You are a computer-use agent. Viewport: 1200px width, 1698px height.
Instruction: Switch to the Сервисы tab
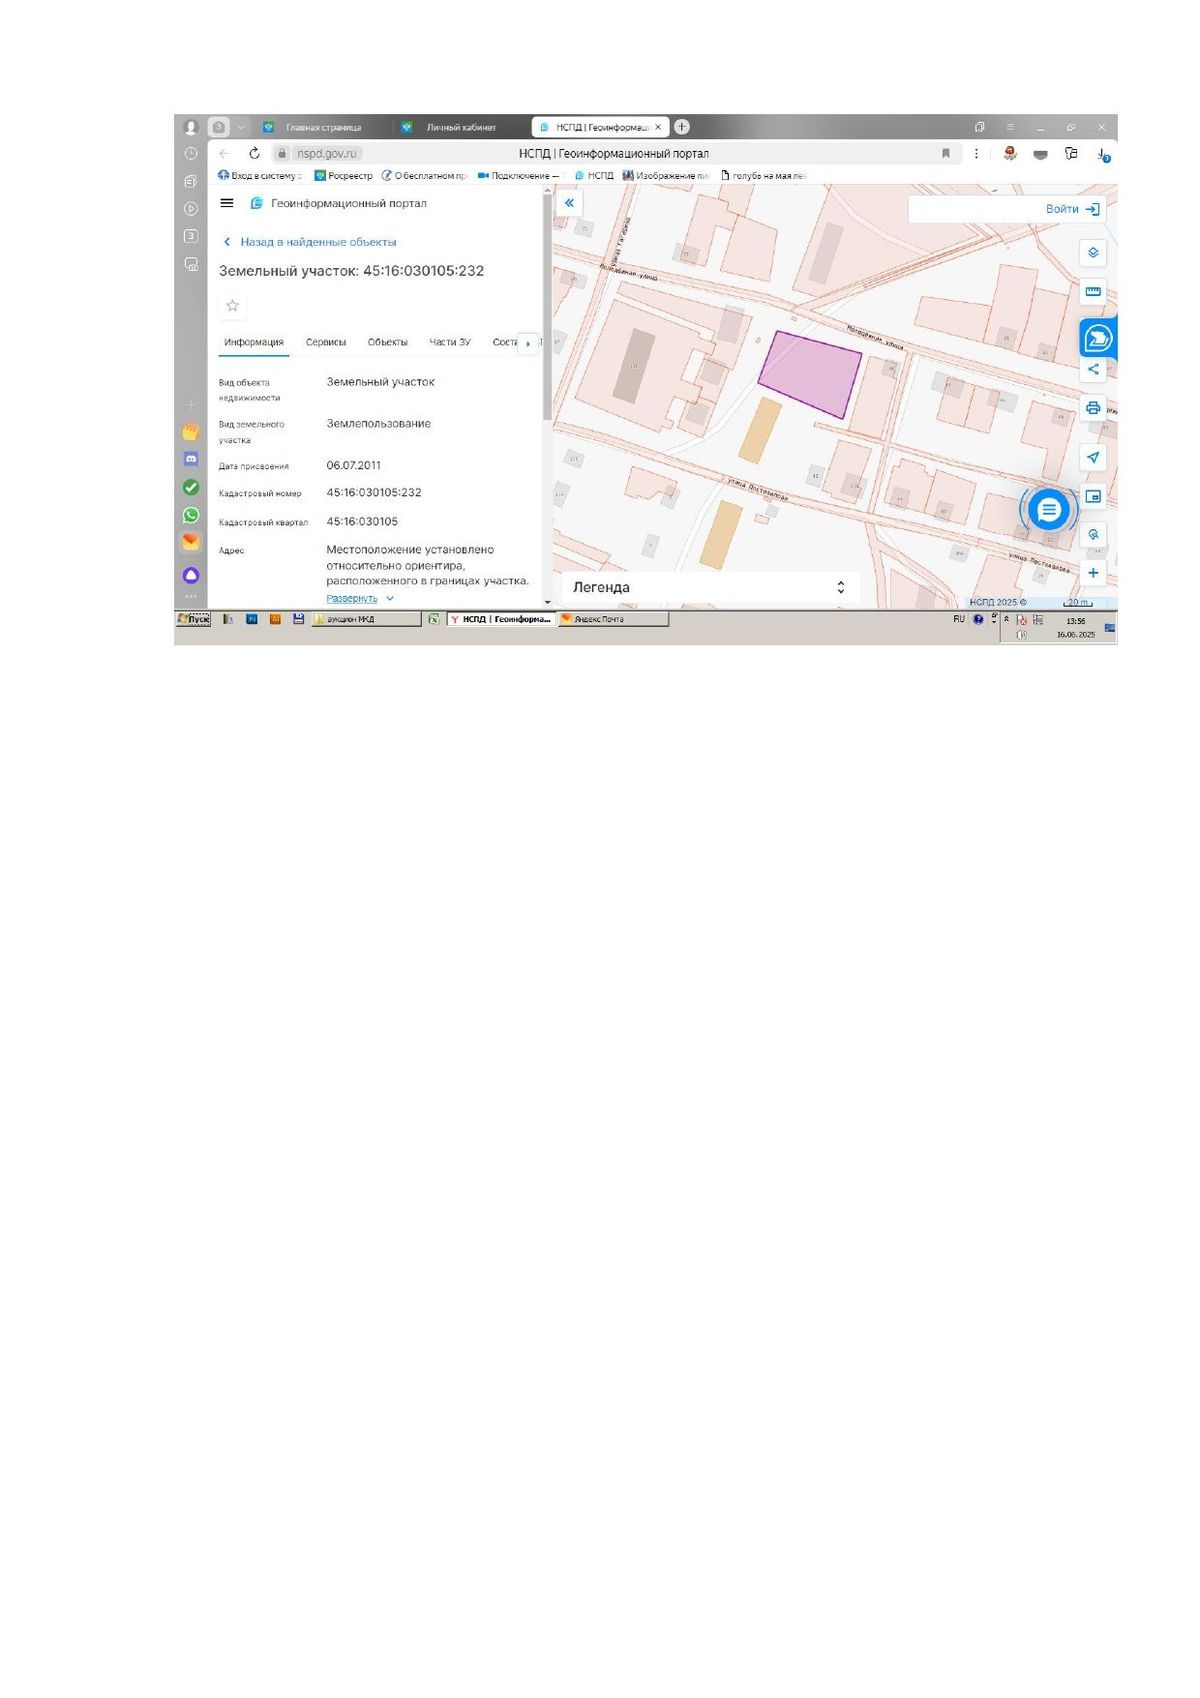click(x=326, y=342)
